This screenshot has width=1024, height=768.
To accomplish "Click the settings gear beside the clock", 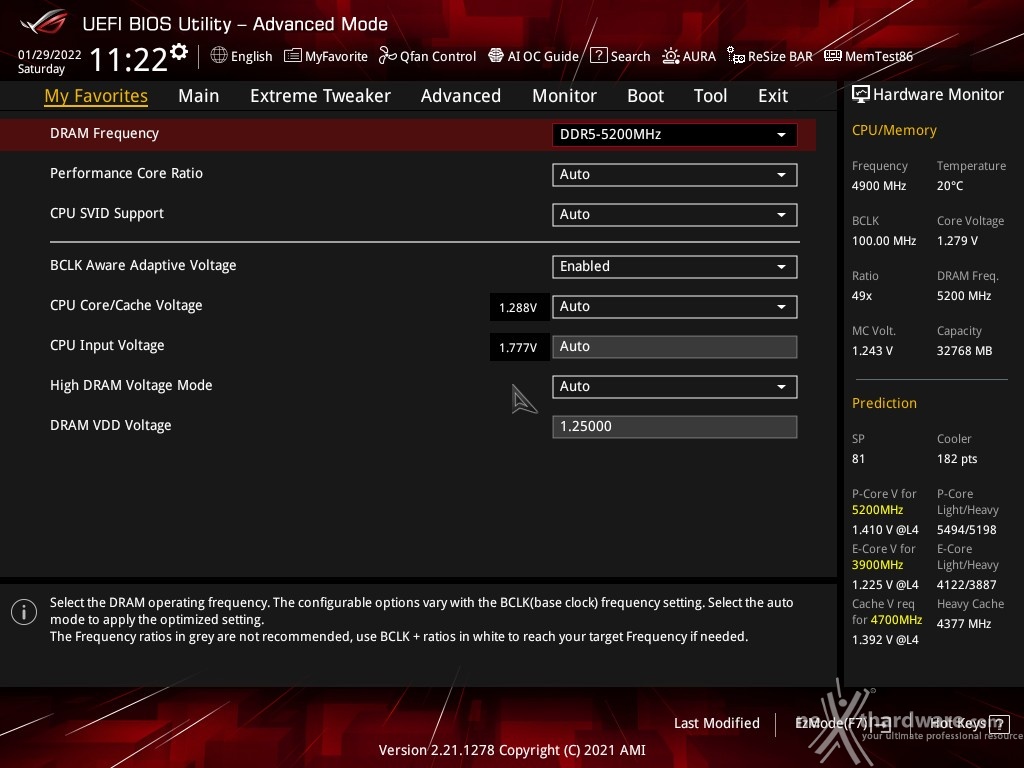I will point(179,52).
